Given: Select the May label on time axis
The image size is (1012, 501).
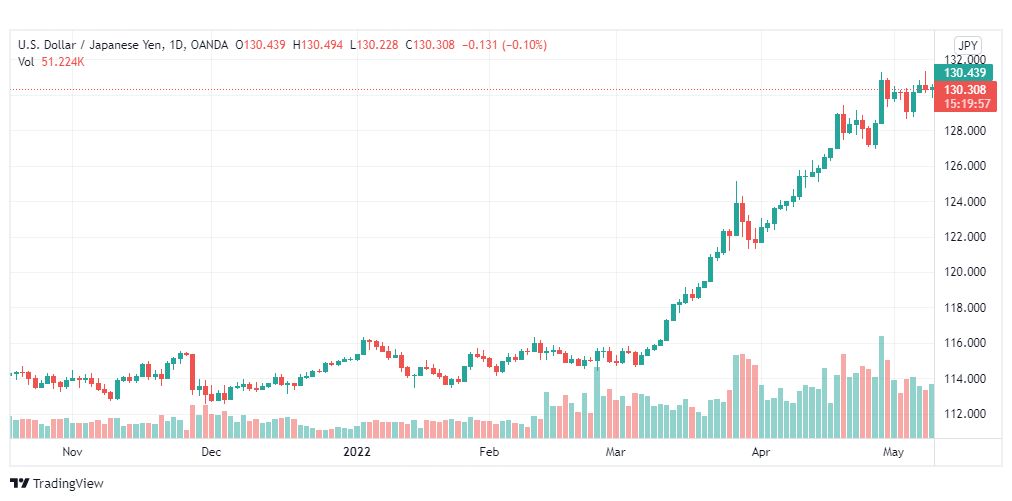Looking at the screenshot, I should (x=893, y=452).
